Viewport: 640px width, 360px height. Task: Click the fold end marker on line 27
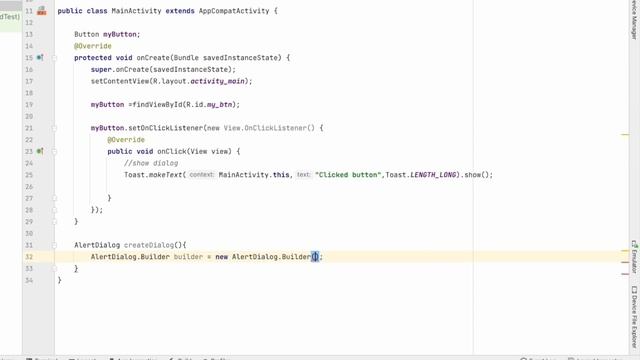[54, 198]
